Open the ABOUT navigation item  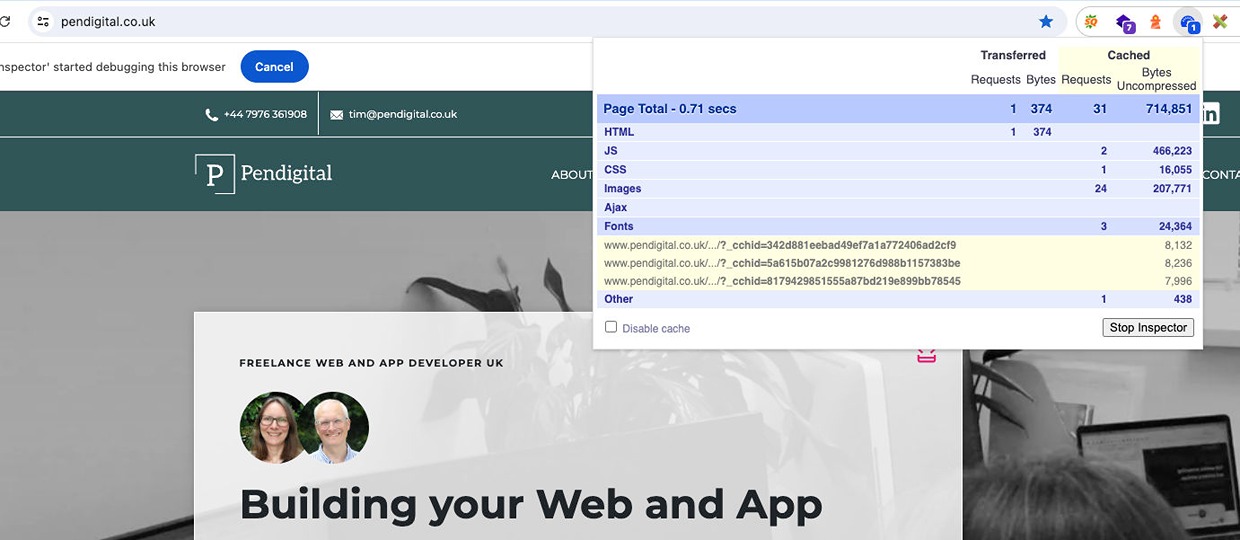[572, 174]
